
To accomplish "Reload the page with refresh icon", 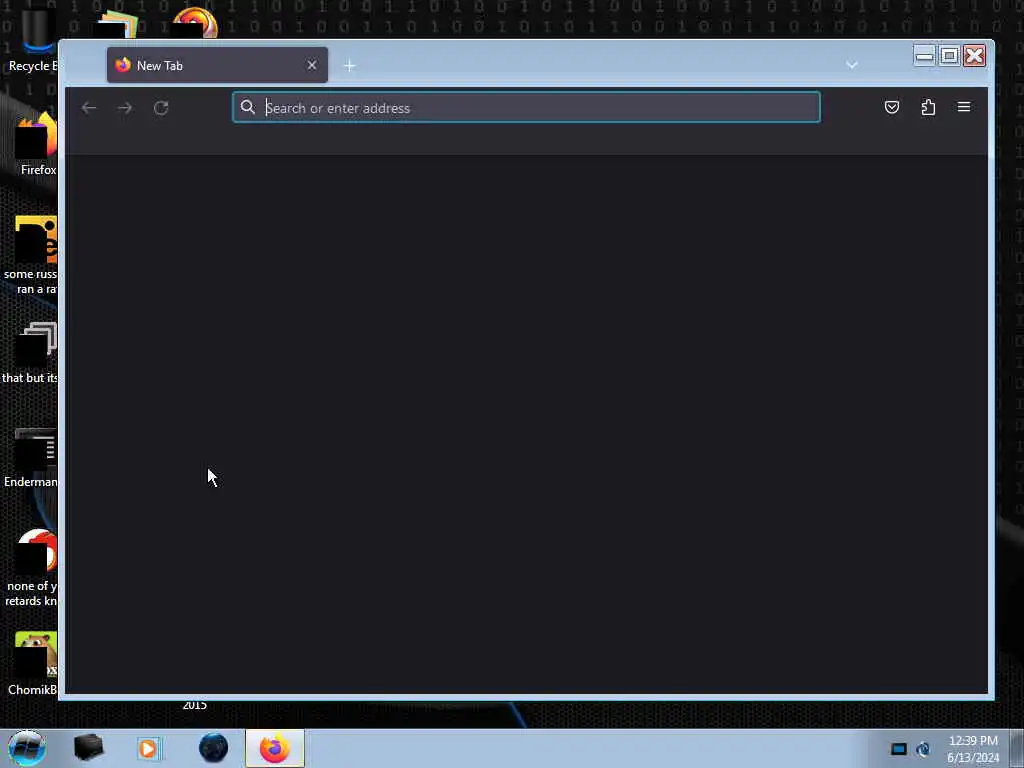I will (161, 108).
